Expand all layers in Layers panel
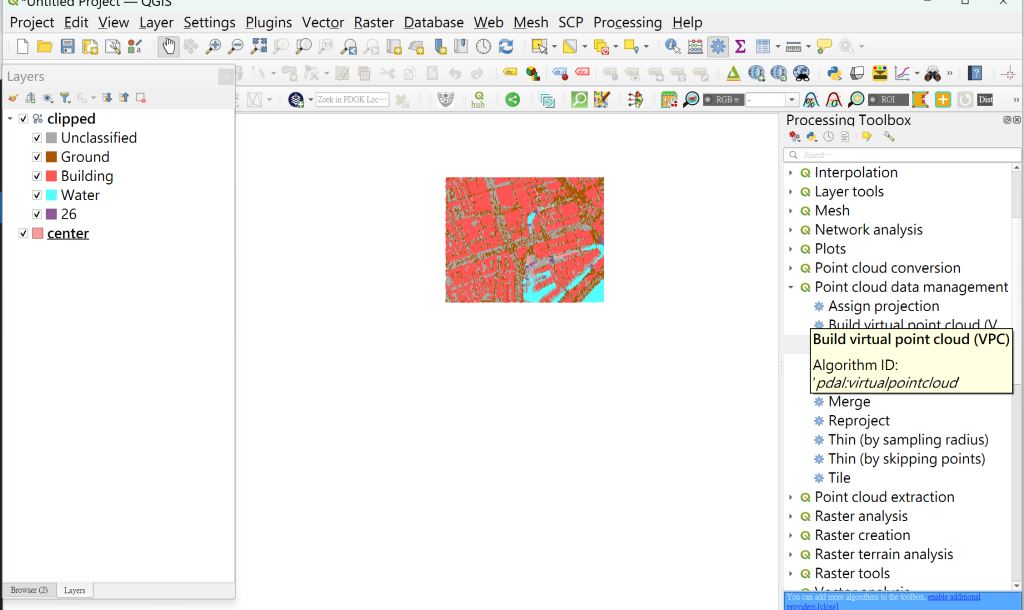 point(106,98)
